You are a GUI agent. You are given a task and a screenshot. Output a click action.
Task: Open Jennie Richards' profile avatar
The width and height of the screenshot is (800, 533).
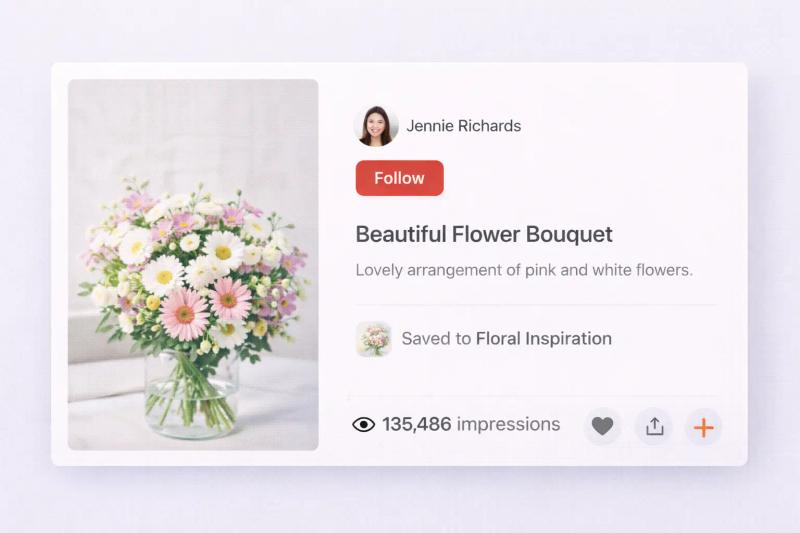pyautogui.click(x=376, y=126)
